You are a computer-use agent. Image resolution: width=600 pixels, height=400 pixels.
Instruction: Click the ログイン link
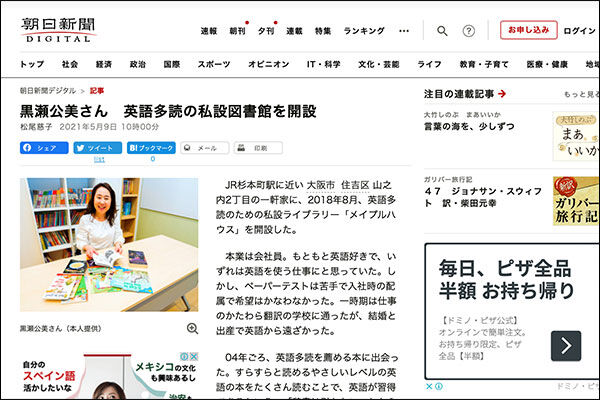coord(579,31)
